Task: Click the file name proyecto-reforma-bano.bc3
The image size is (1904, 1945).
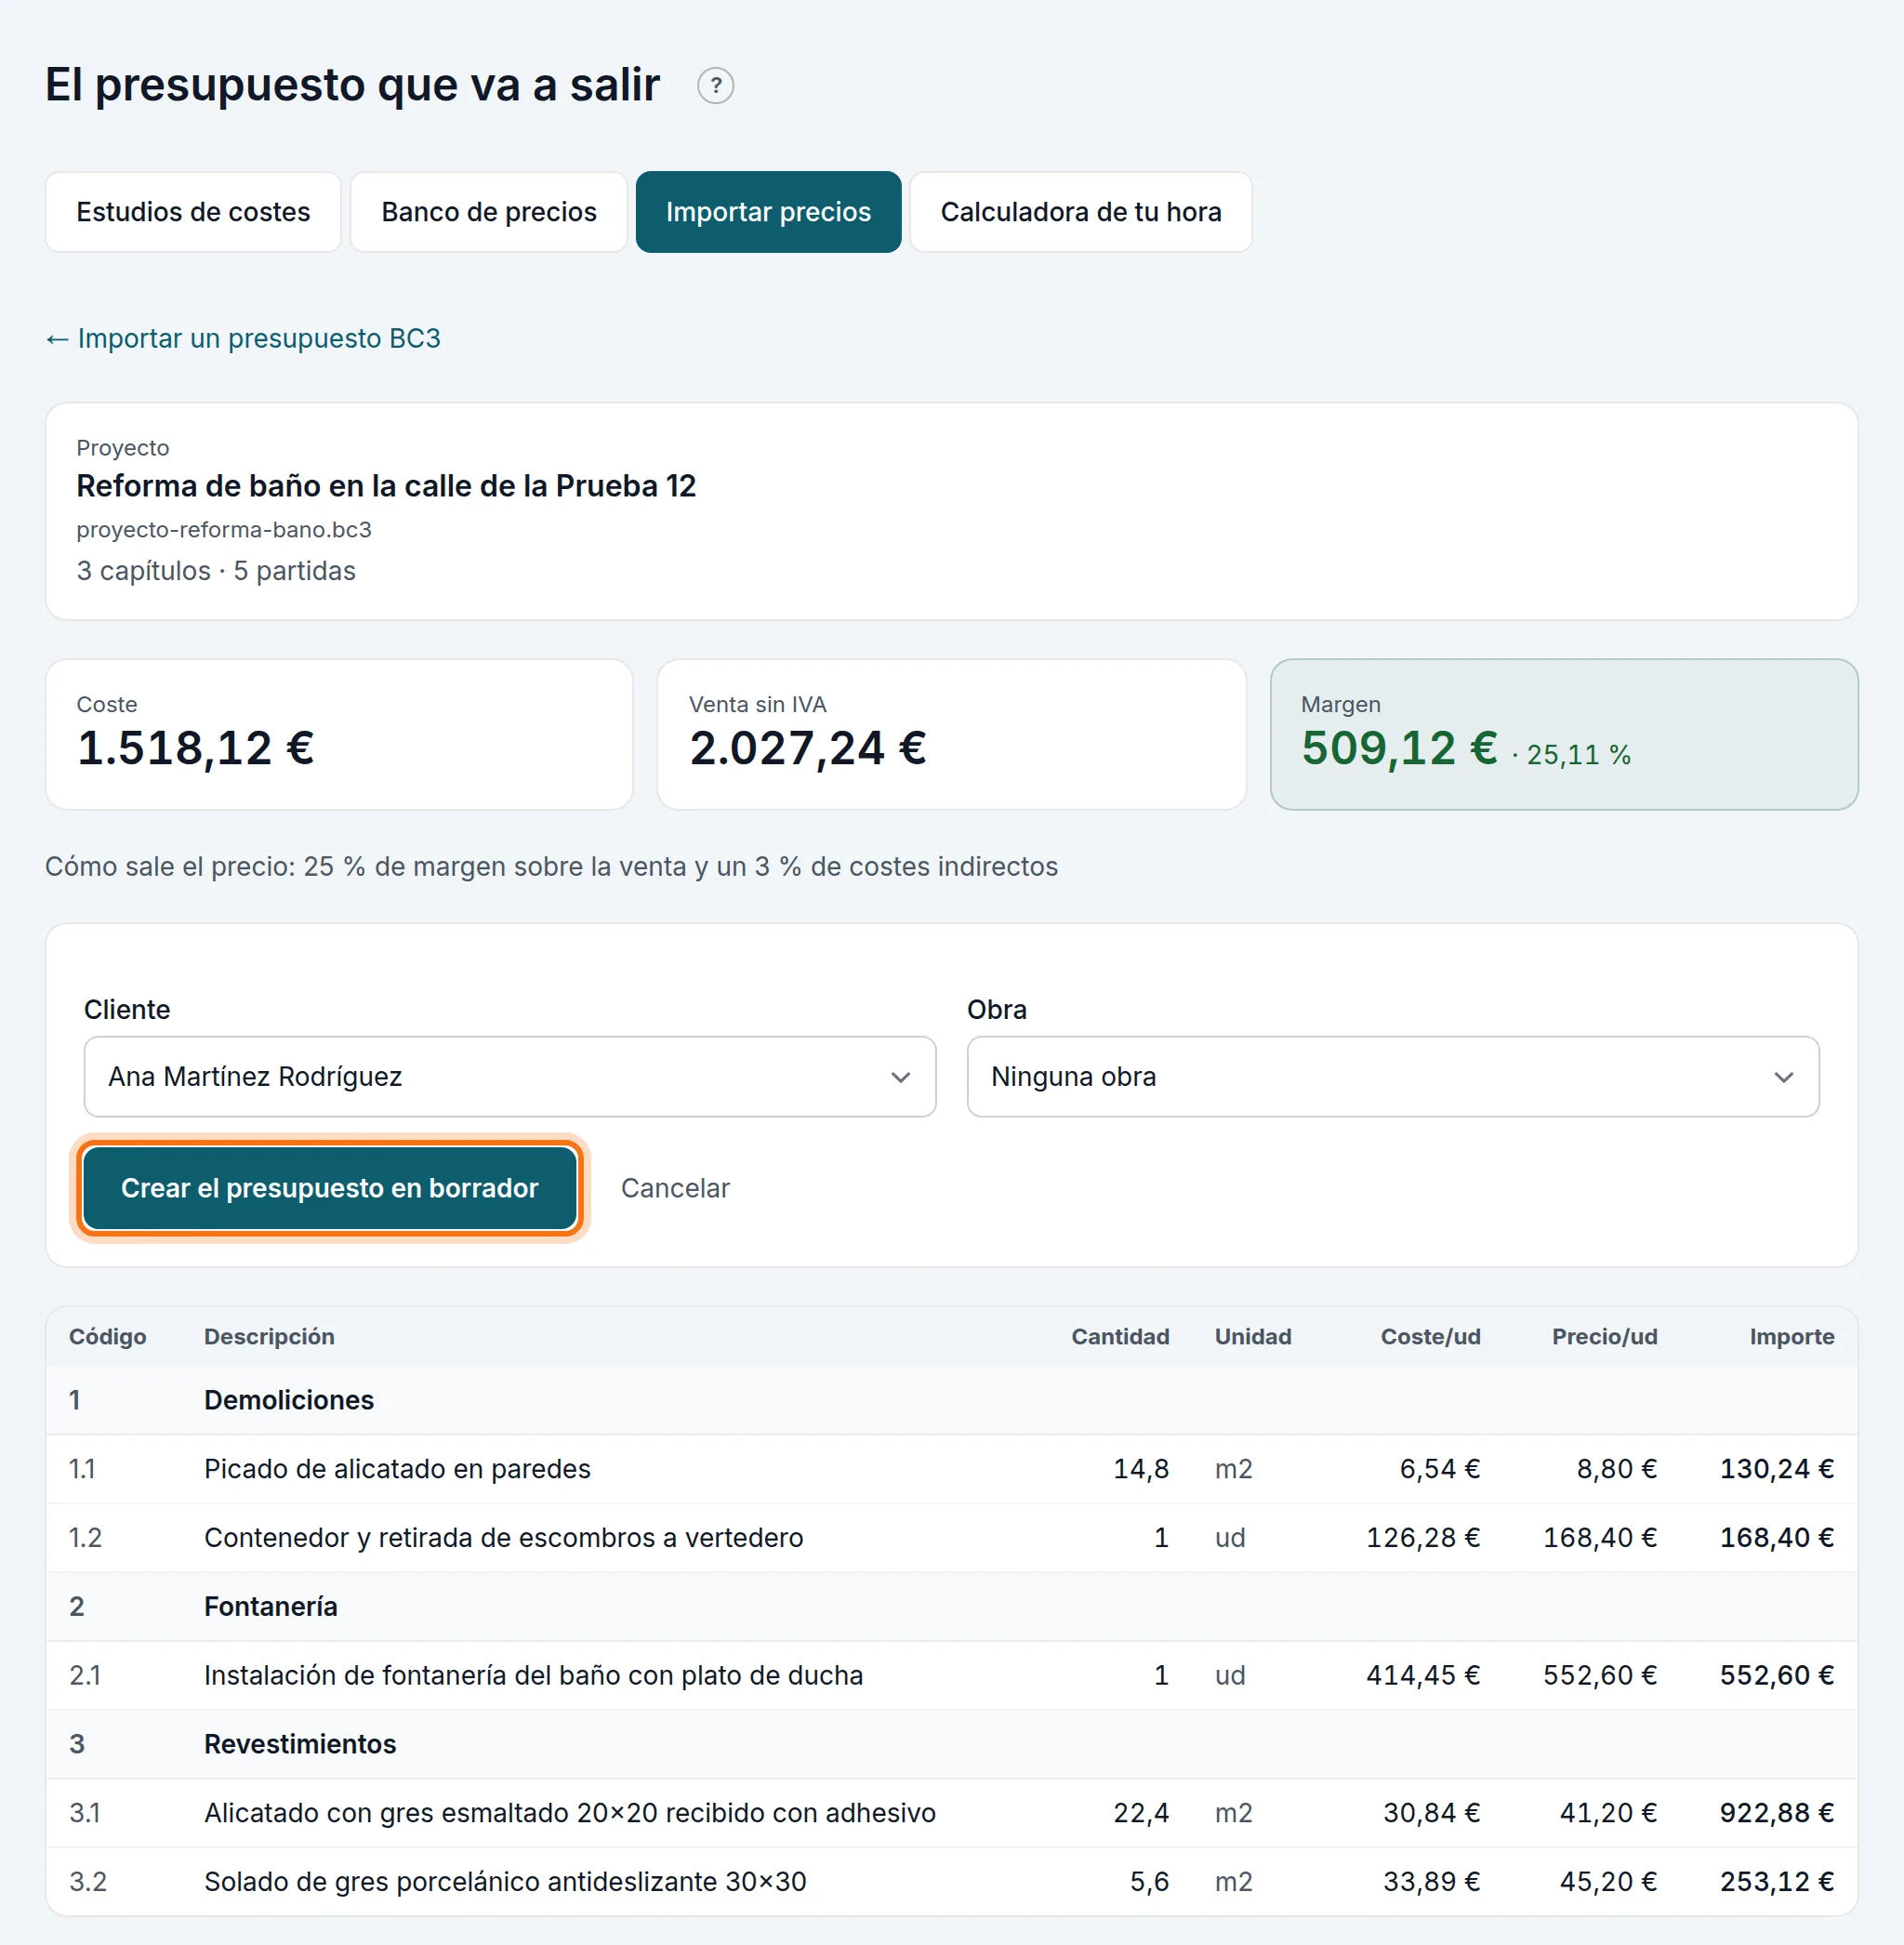Action: [x=224, y=530]
